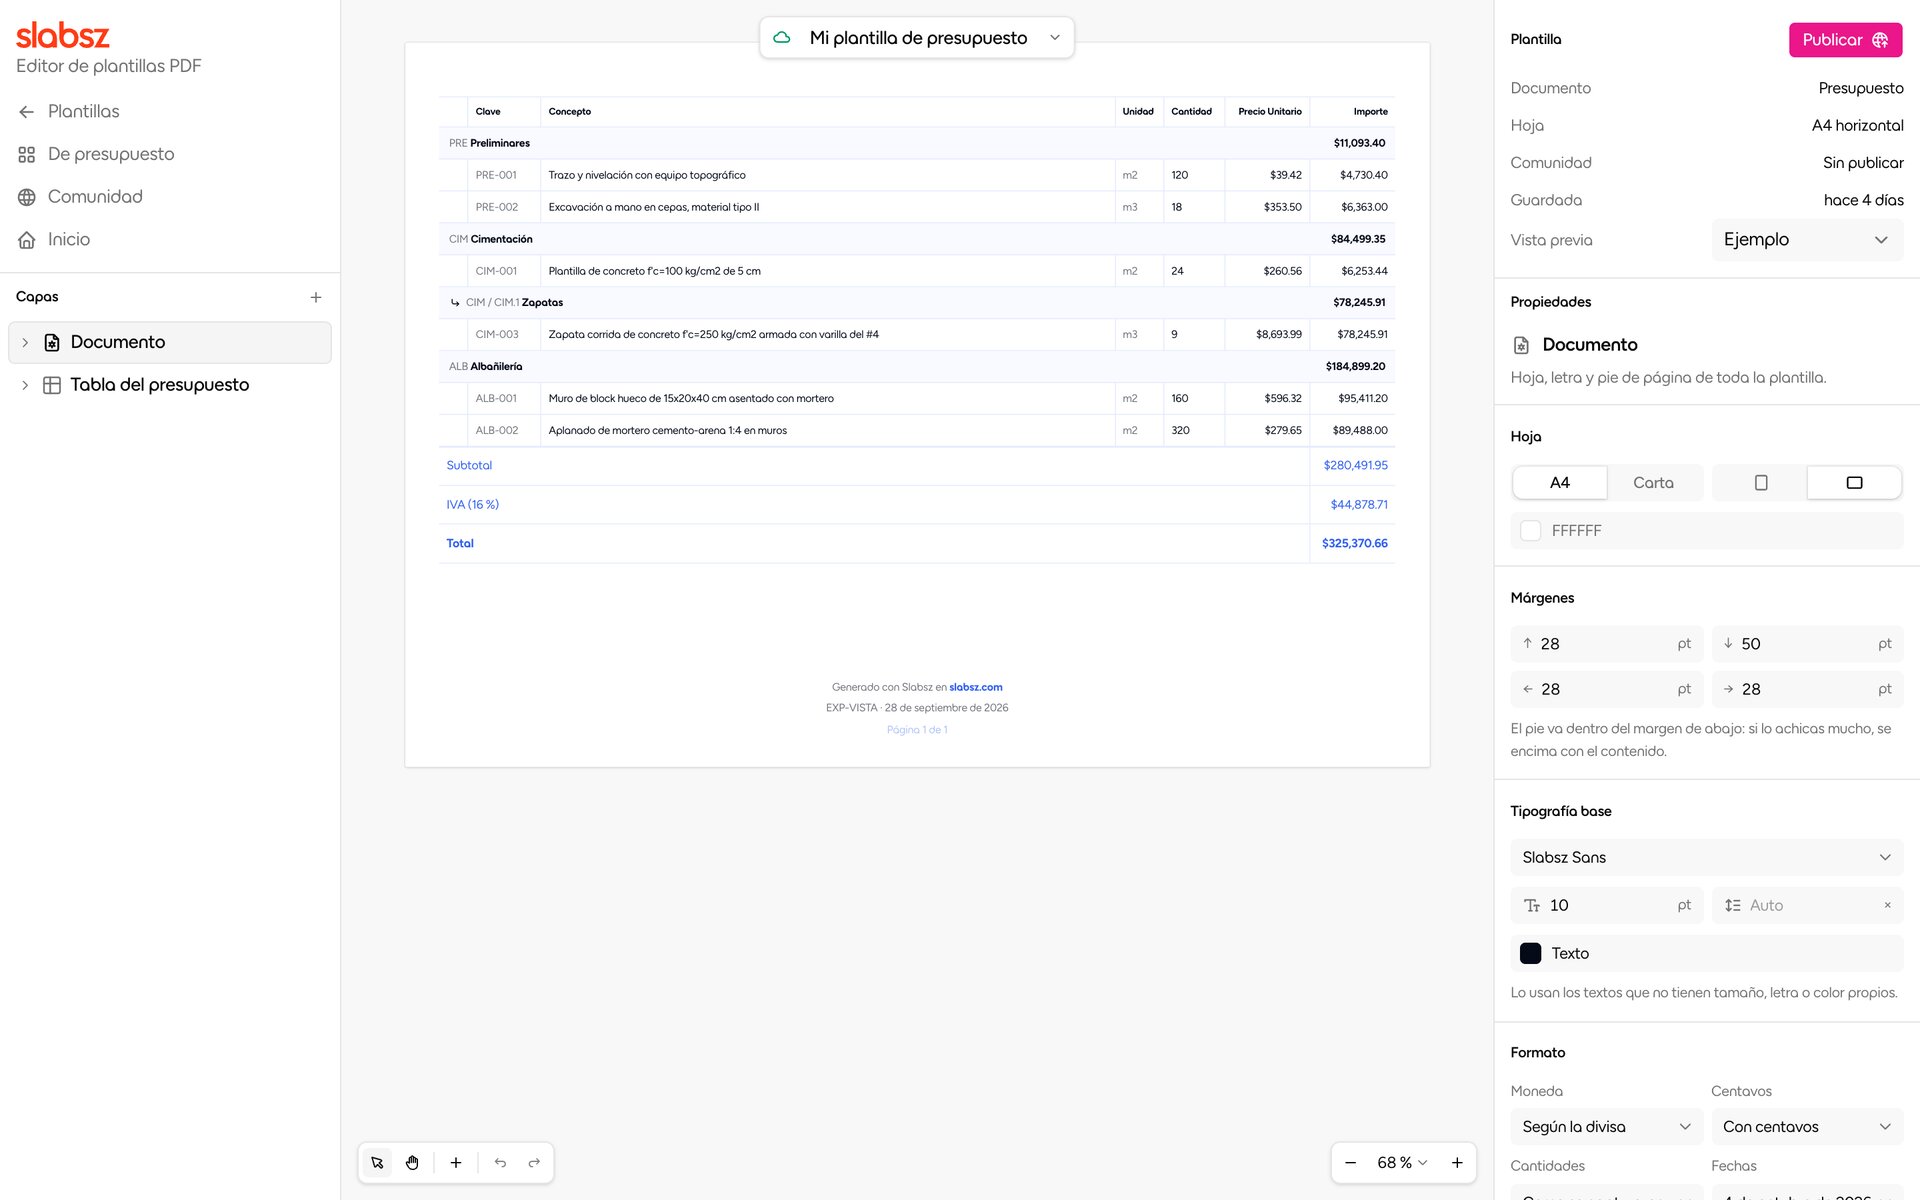Image resolution: width=1920 pixels, height=1200 pixels.
Task: Choose A4 paper size
Action: (x=1559, y=482)
